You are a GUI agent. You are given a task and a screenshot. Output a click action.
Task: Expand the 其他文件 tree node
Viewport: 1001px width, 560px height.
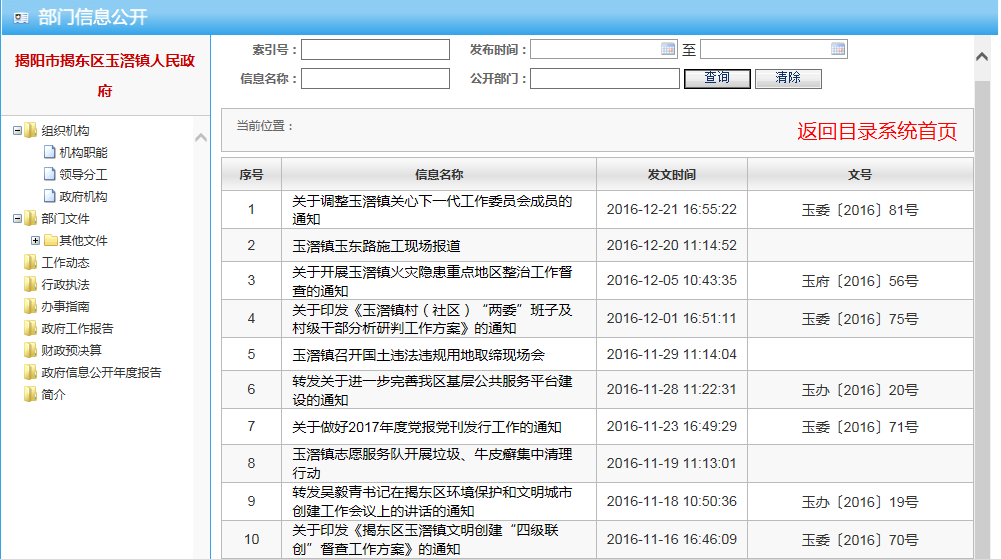[x=35, y=241]
